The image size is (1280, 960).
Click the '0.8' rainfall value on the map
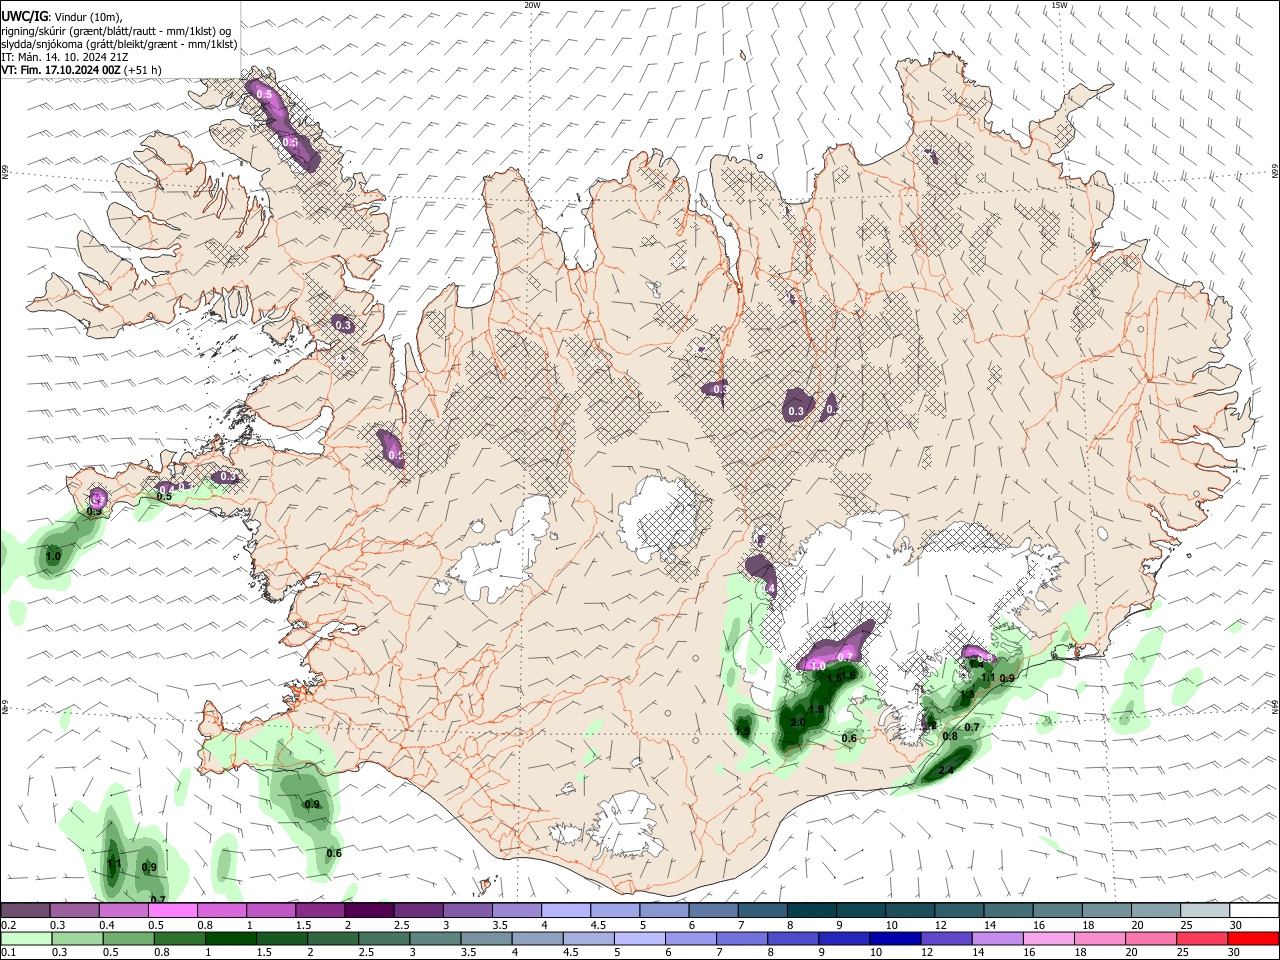point(950,737)
